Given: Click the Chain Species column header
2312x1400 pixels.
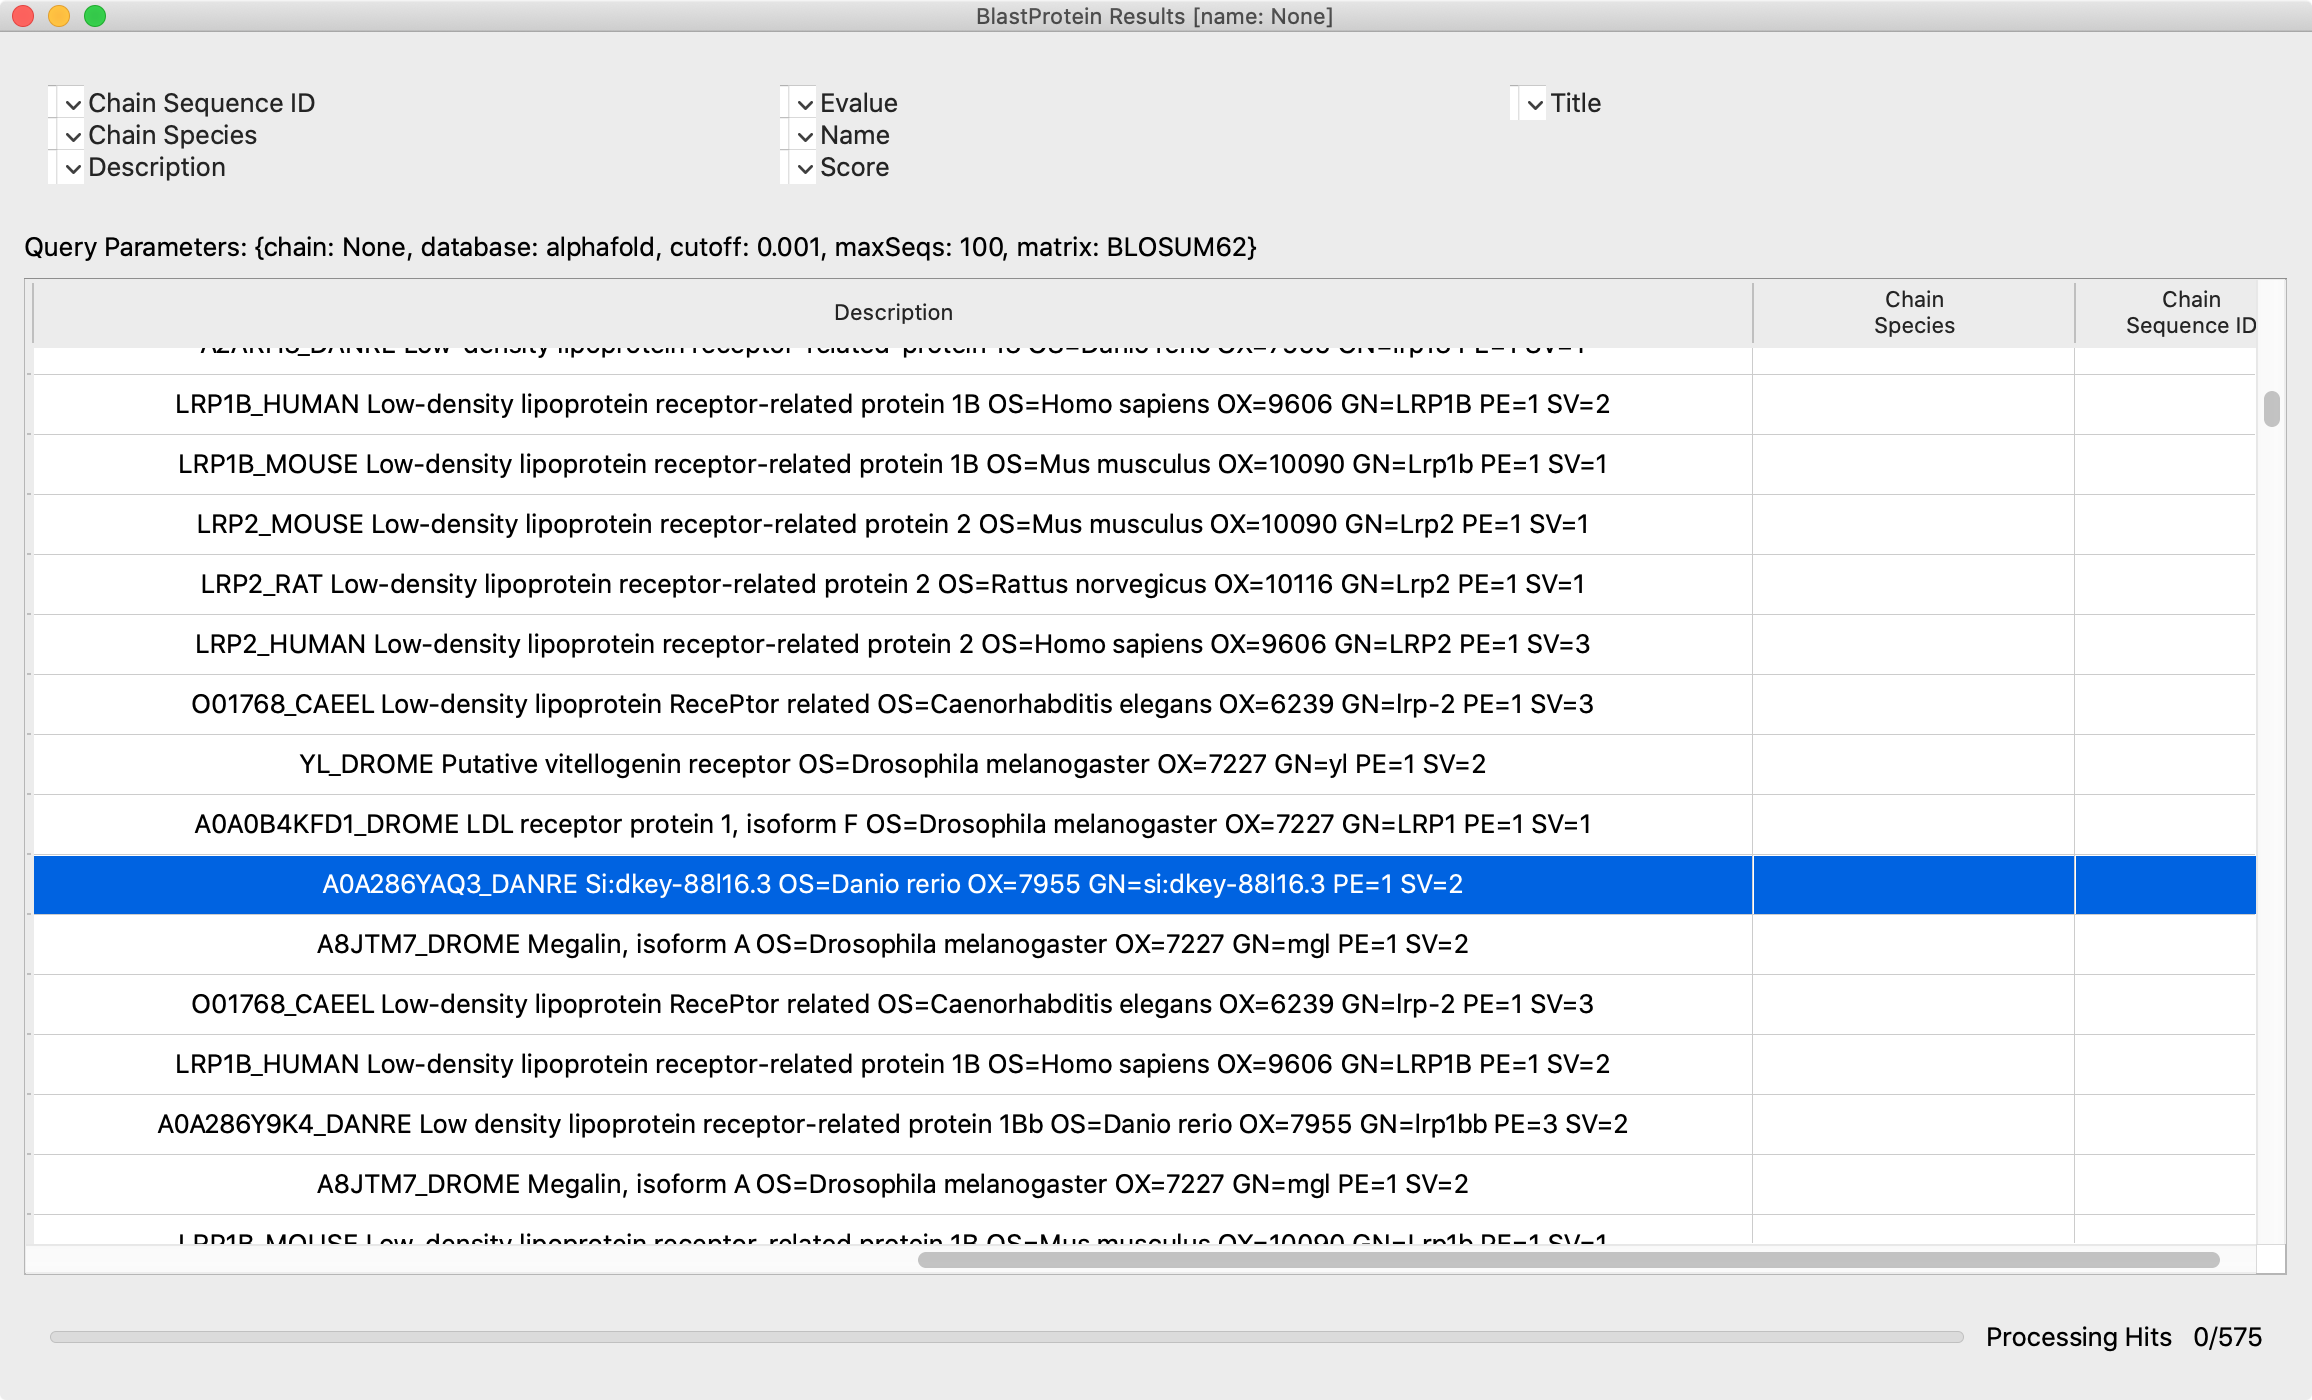Looking at the screenshot, I should [1913, 312].
